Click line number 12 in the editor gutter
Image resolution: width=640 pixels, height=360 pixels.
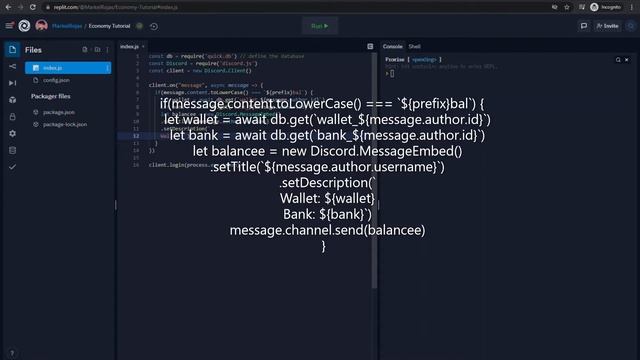[136, 136]
